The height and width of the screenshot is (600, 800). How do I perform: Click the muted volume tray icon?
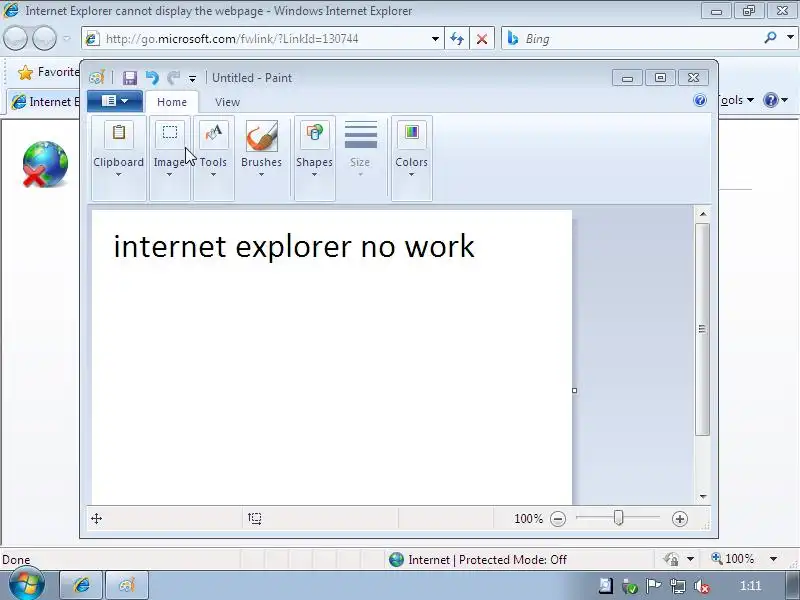pos(702,586)
